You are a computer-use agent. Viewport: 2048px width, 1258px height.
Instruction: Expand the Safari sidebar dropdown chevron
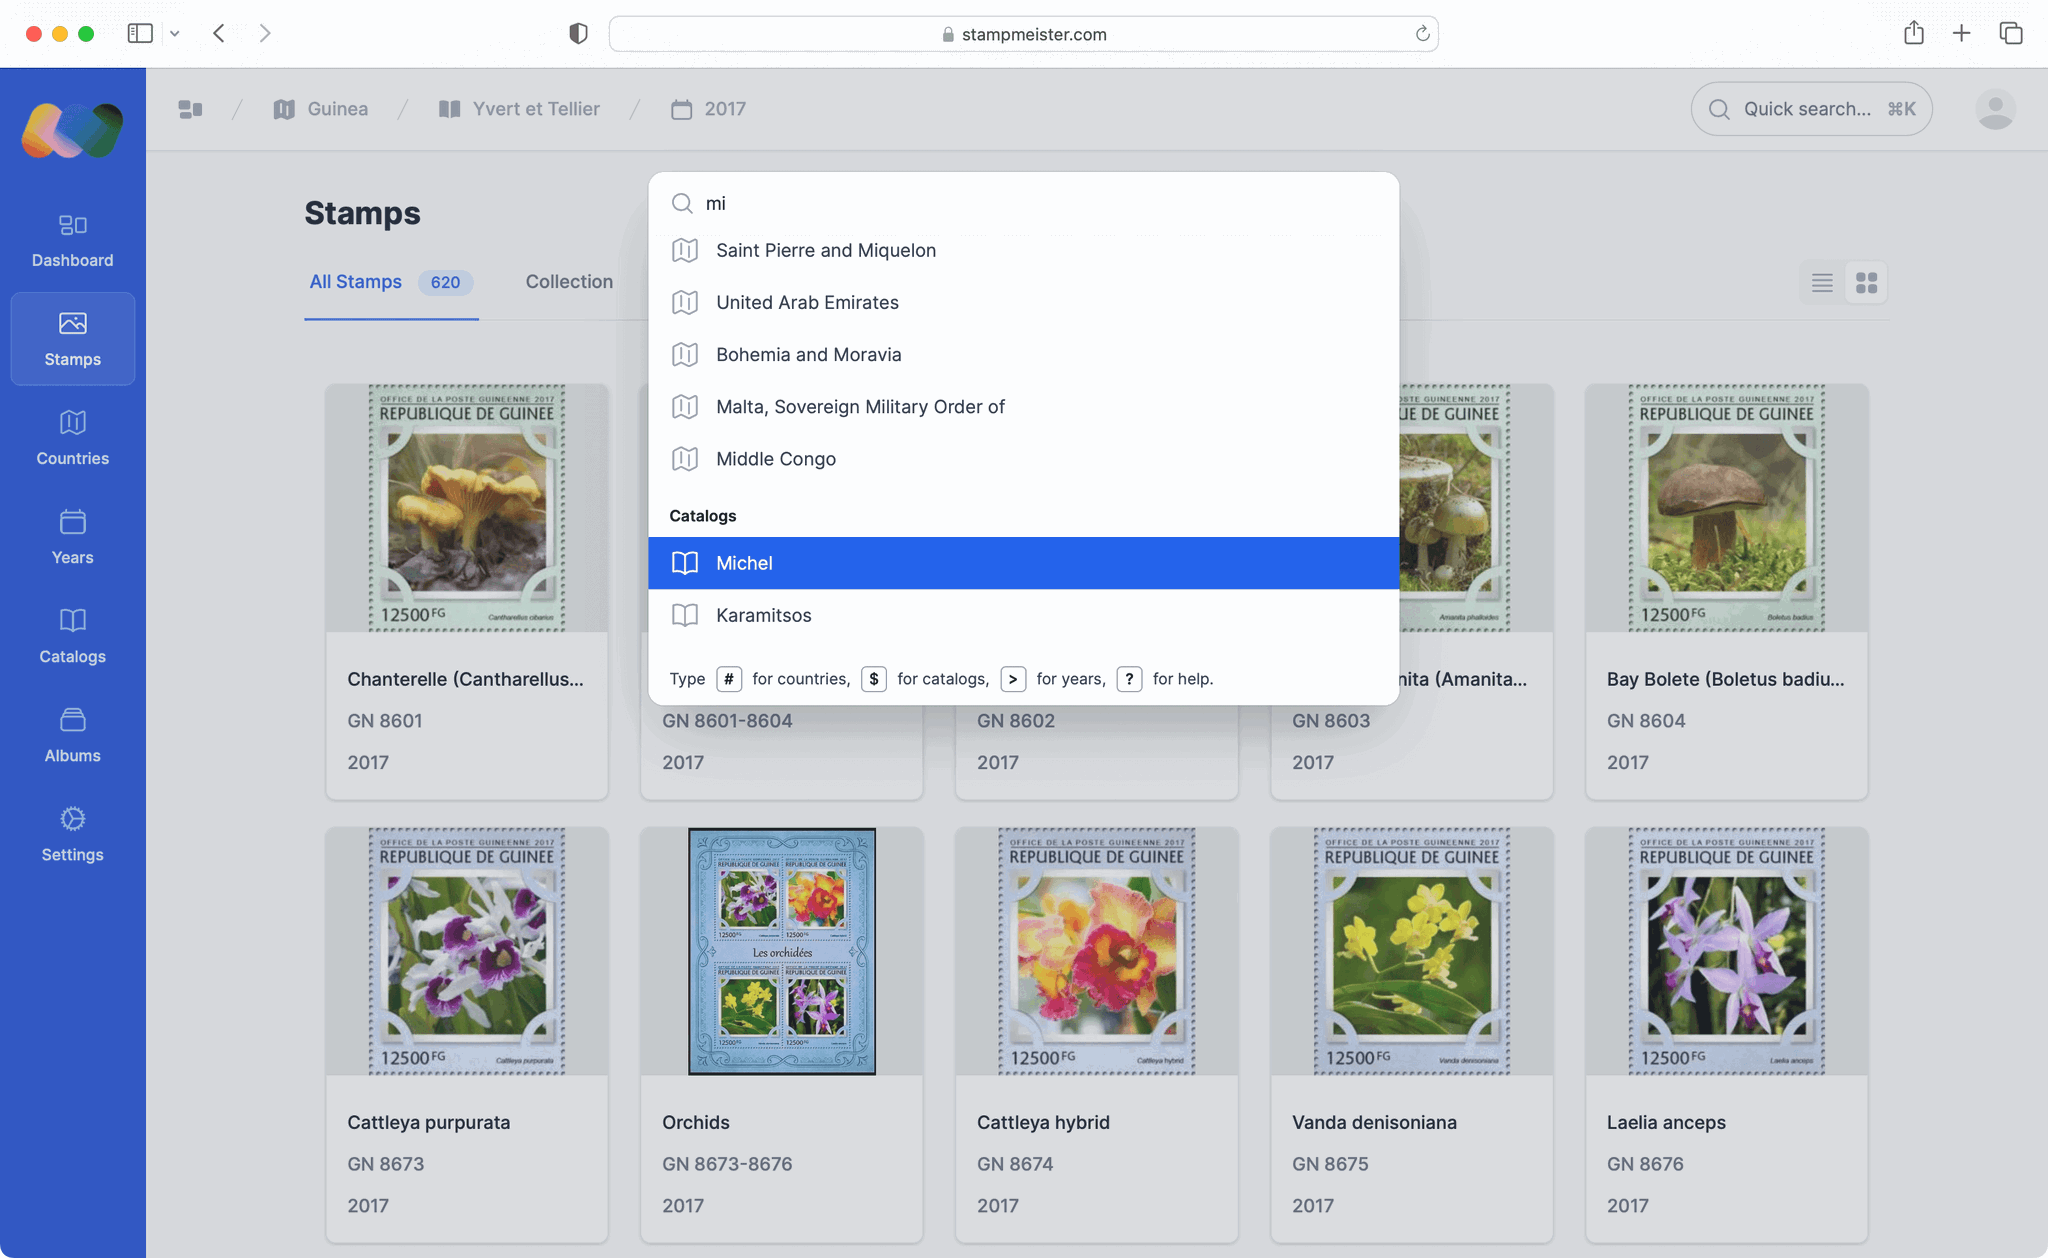[175, 33]
